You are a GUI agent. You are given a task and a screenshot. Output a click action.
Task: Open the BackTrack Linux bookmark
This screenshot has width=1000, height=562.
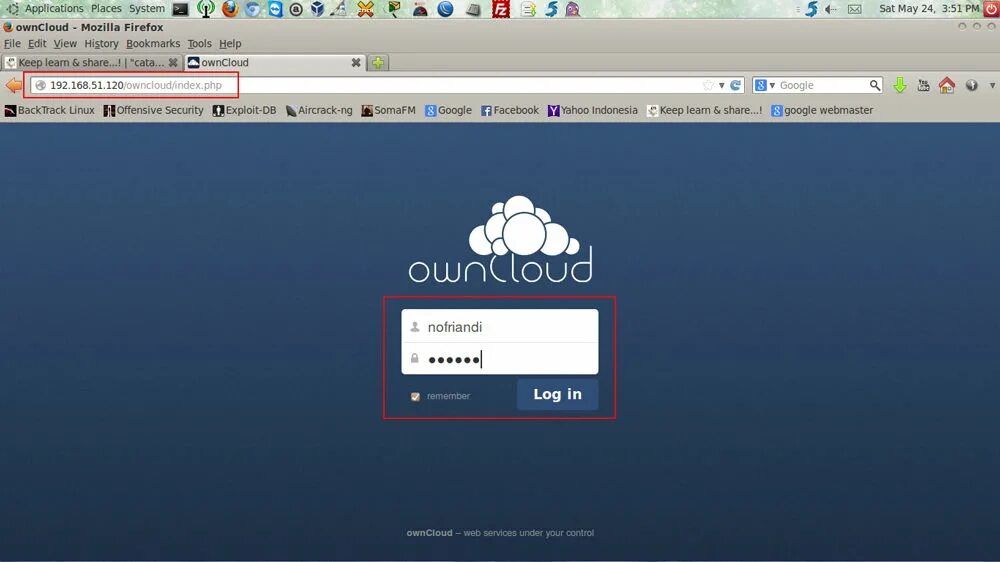coord(49,110)
